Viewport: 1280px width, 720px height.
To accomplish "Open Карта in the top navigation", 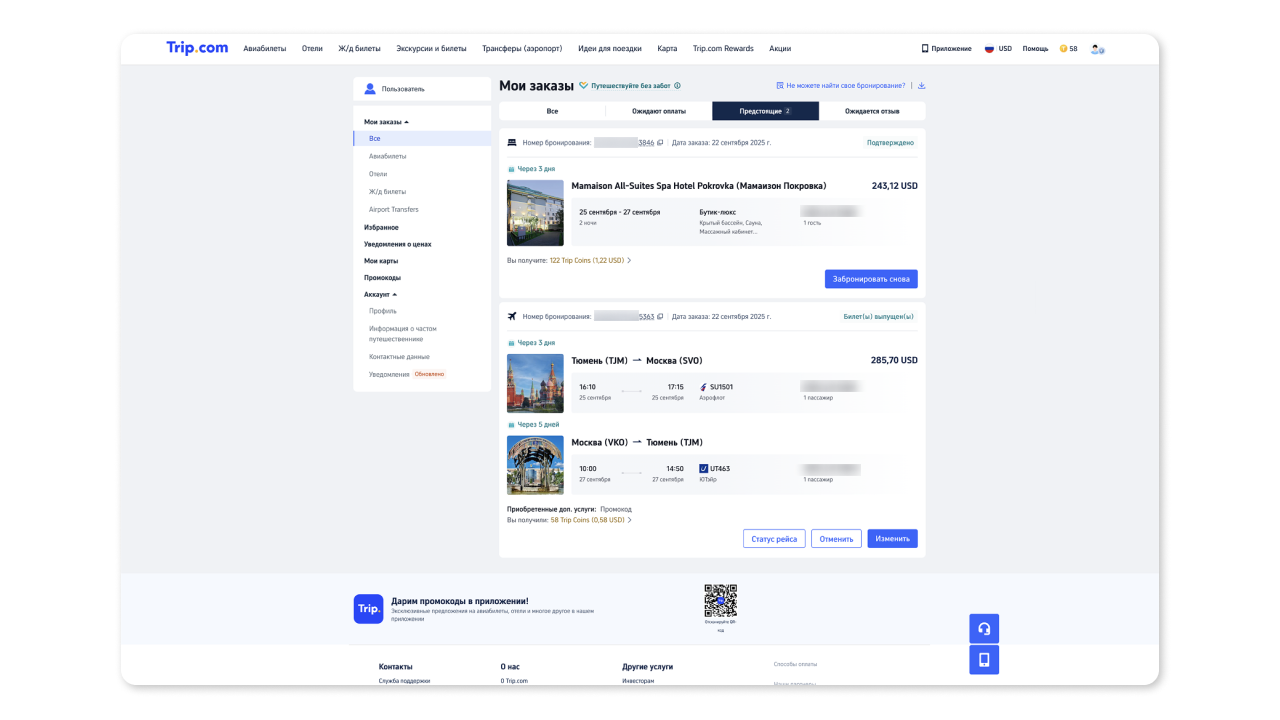I will 667,48.
